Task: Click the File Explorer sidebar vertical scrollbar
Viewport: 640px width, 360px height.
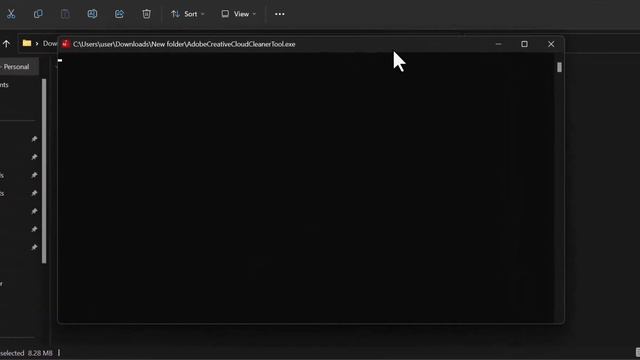Action: [x=44, y=171]
